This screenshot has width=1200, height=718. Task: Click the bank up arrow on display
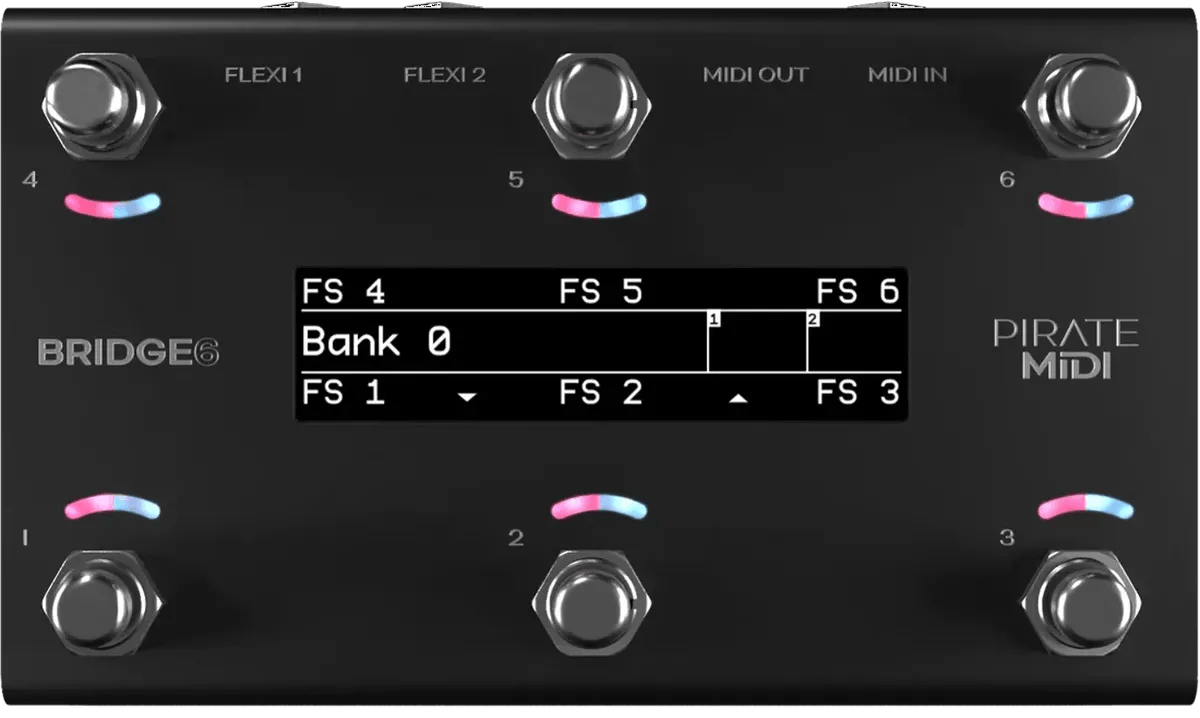[x=738, y=397]
